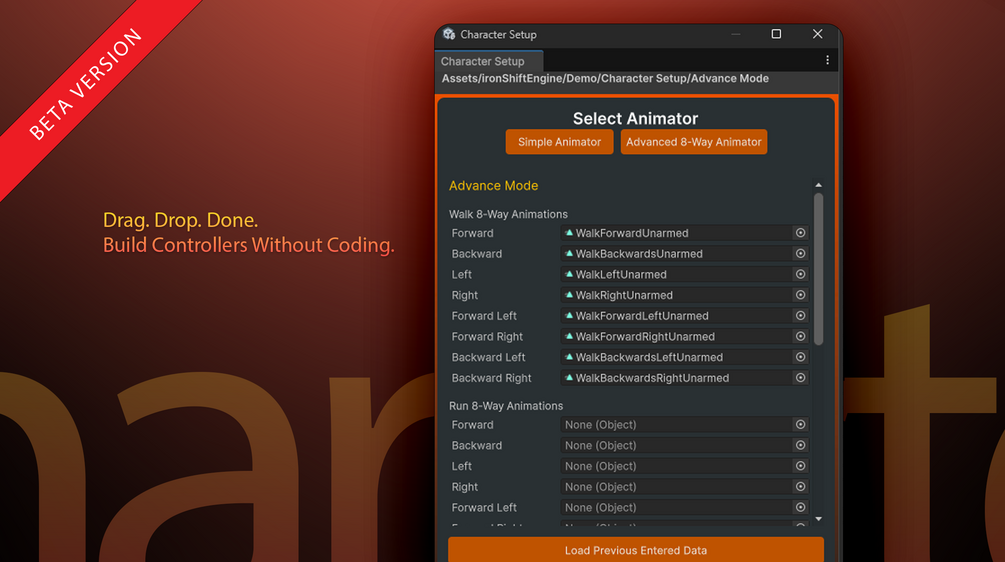Switch to the Character Setup tab

click(x=488, y=61)
